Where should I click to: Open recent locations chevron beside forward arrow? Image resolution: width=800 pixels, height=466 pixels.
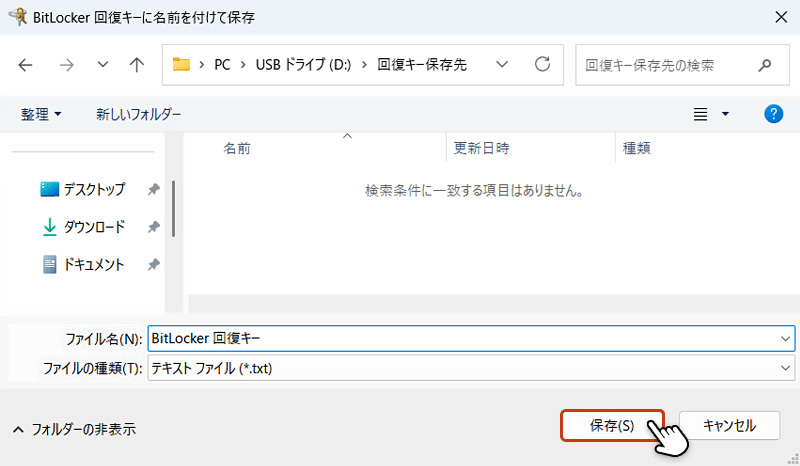(103, 65)
